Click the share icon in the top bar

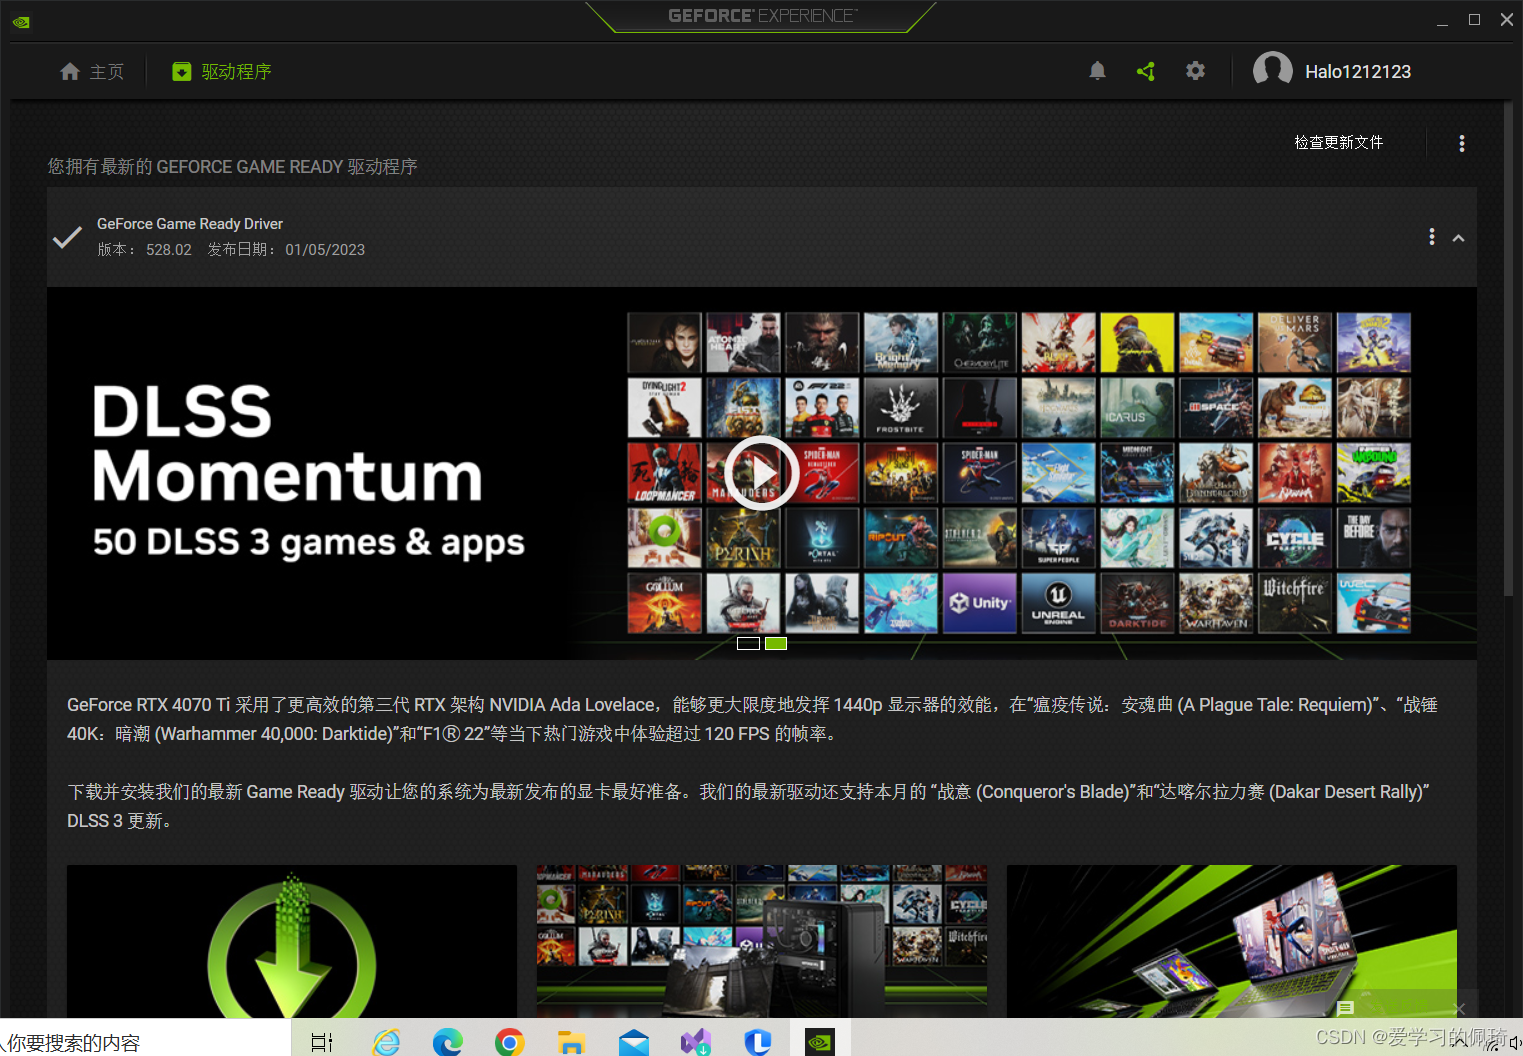pyautogui.click(x=1146, y=71)
